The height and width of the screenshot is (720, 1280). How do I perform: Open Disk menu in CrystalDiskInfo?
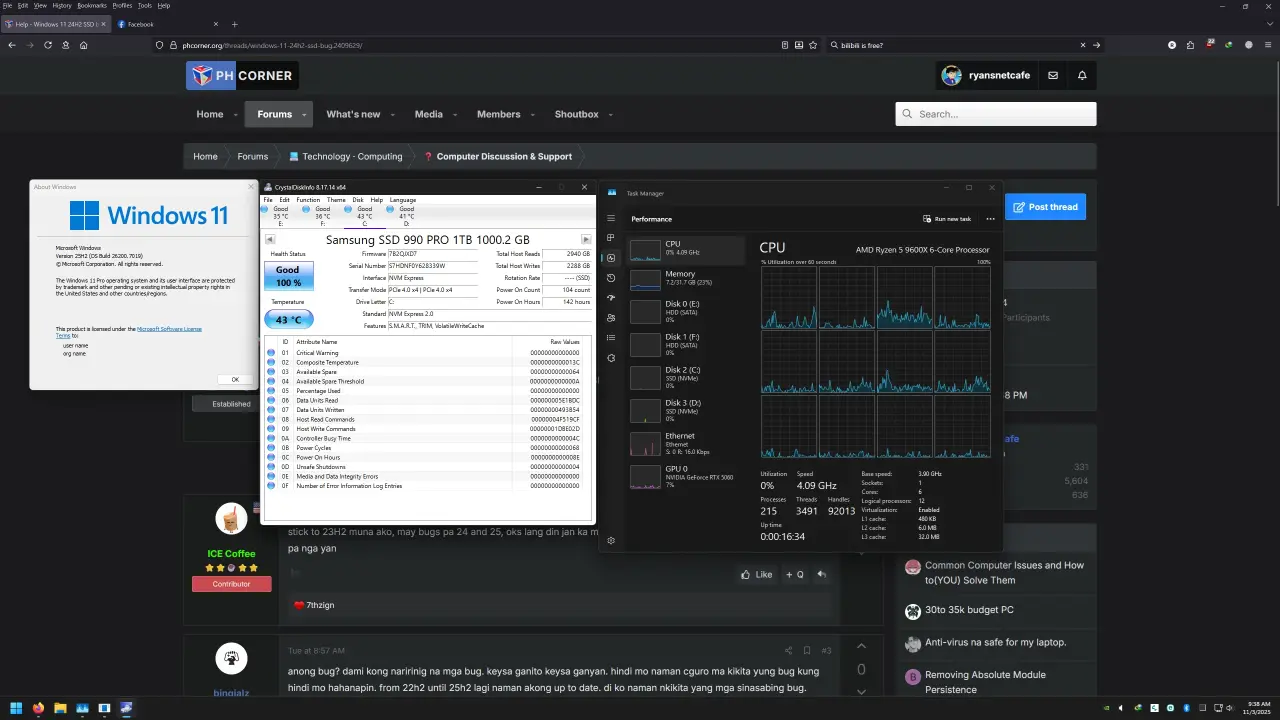pos(358,200)
